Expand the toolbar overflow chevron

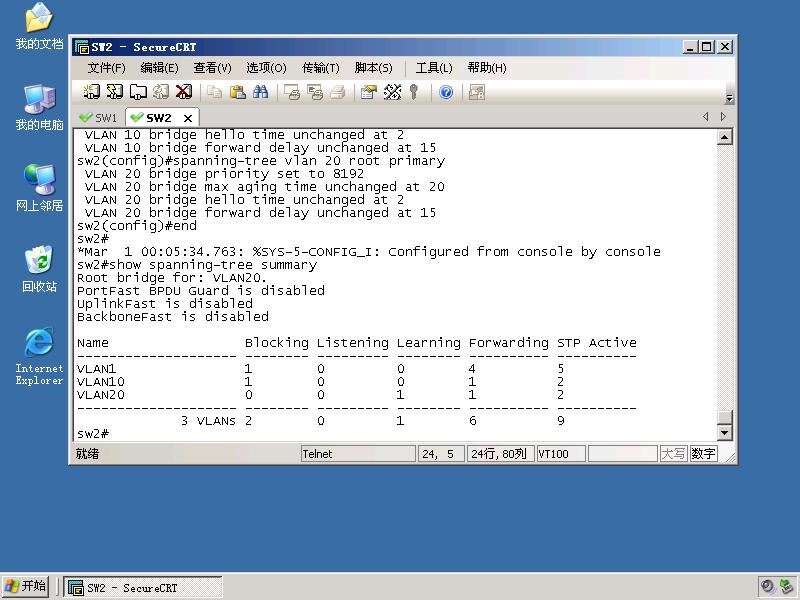click(729, 98)
